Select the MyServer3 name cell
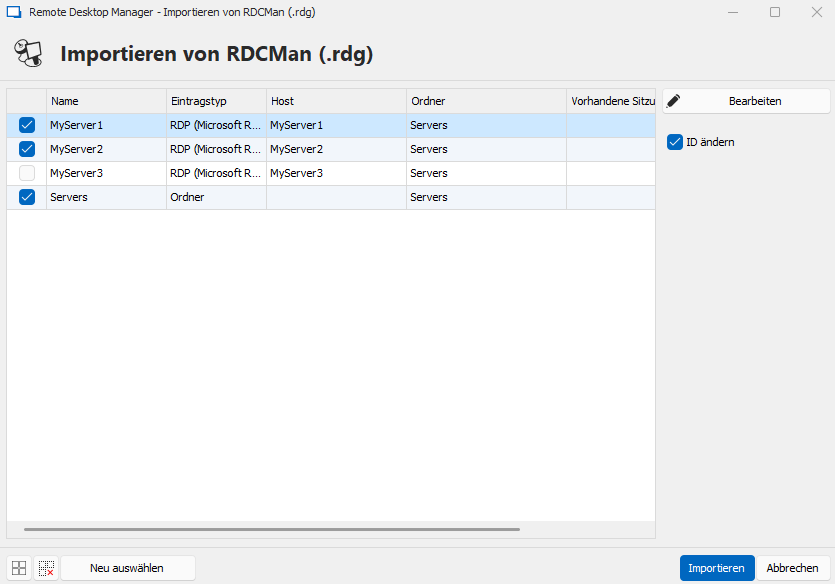The height and width of the screenshot is (584, 835). tap(107, 173)
